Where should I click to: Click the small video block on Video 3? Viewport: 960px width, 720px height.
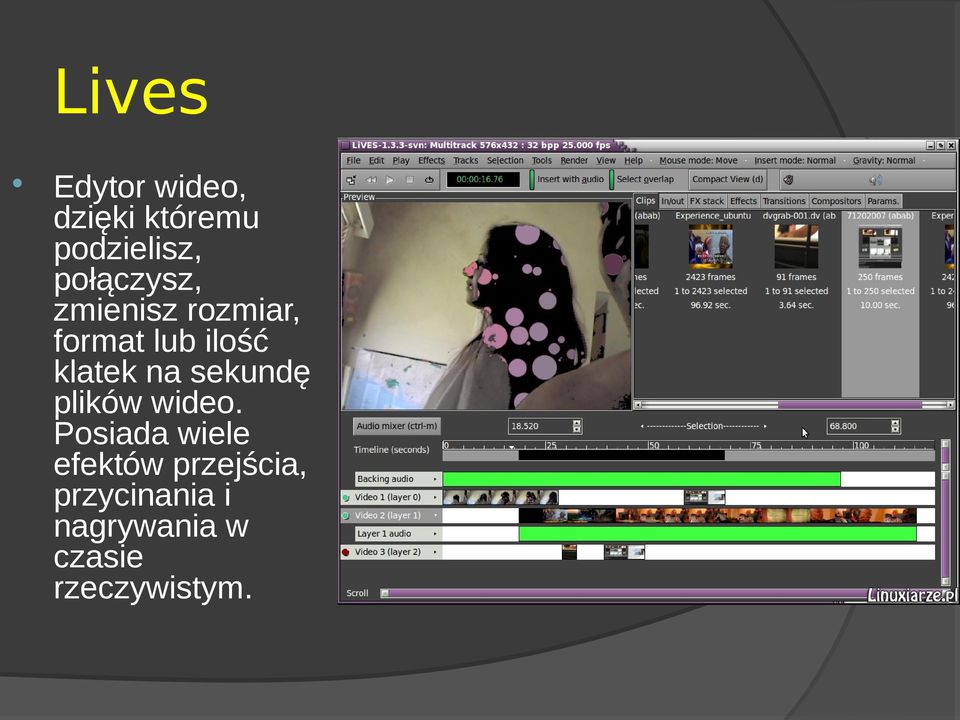569,552
